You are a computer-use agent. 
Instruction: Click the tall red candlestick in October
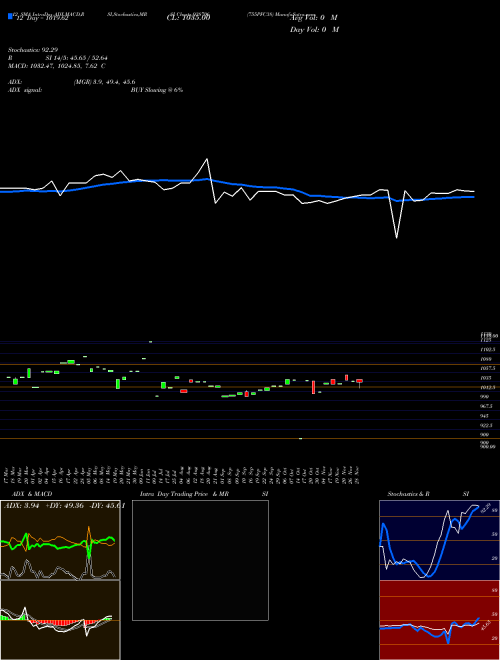click(x=313, y=387)
